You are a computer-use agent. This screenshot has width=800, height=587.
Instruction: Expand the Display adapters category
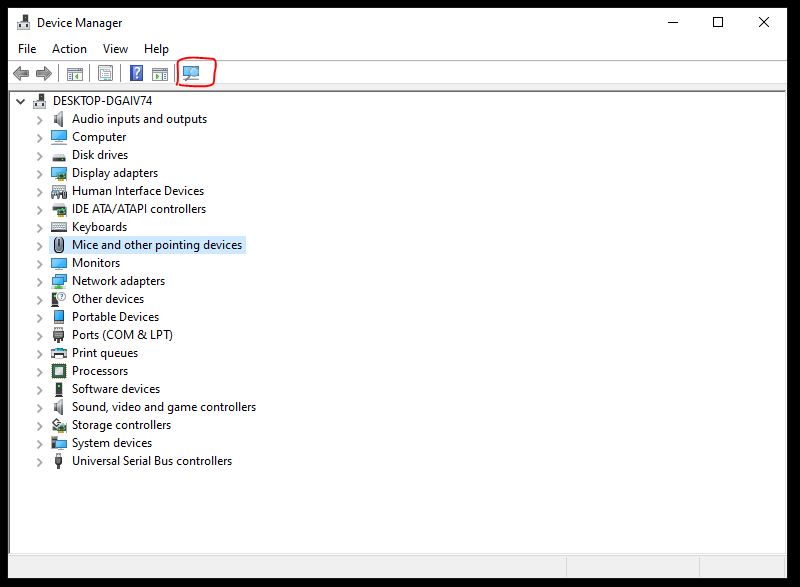tap(39, 174)
